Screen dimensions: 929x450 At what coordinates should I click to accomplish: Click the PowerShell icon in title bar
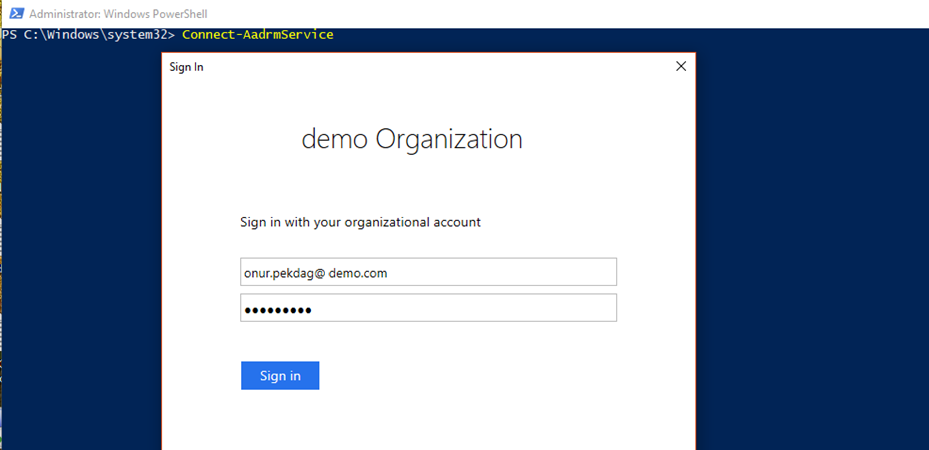(17, 13)
